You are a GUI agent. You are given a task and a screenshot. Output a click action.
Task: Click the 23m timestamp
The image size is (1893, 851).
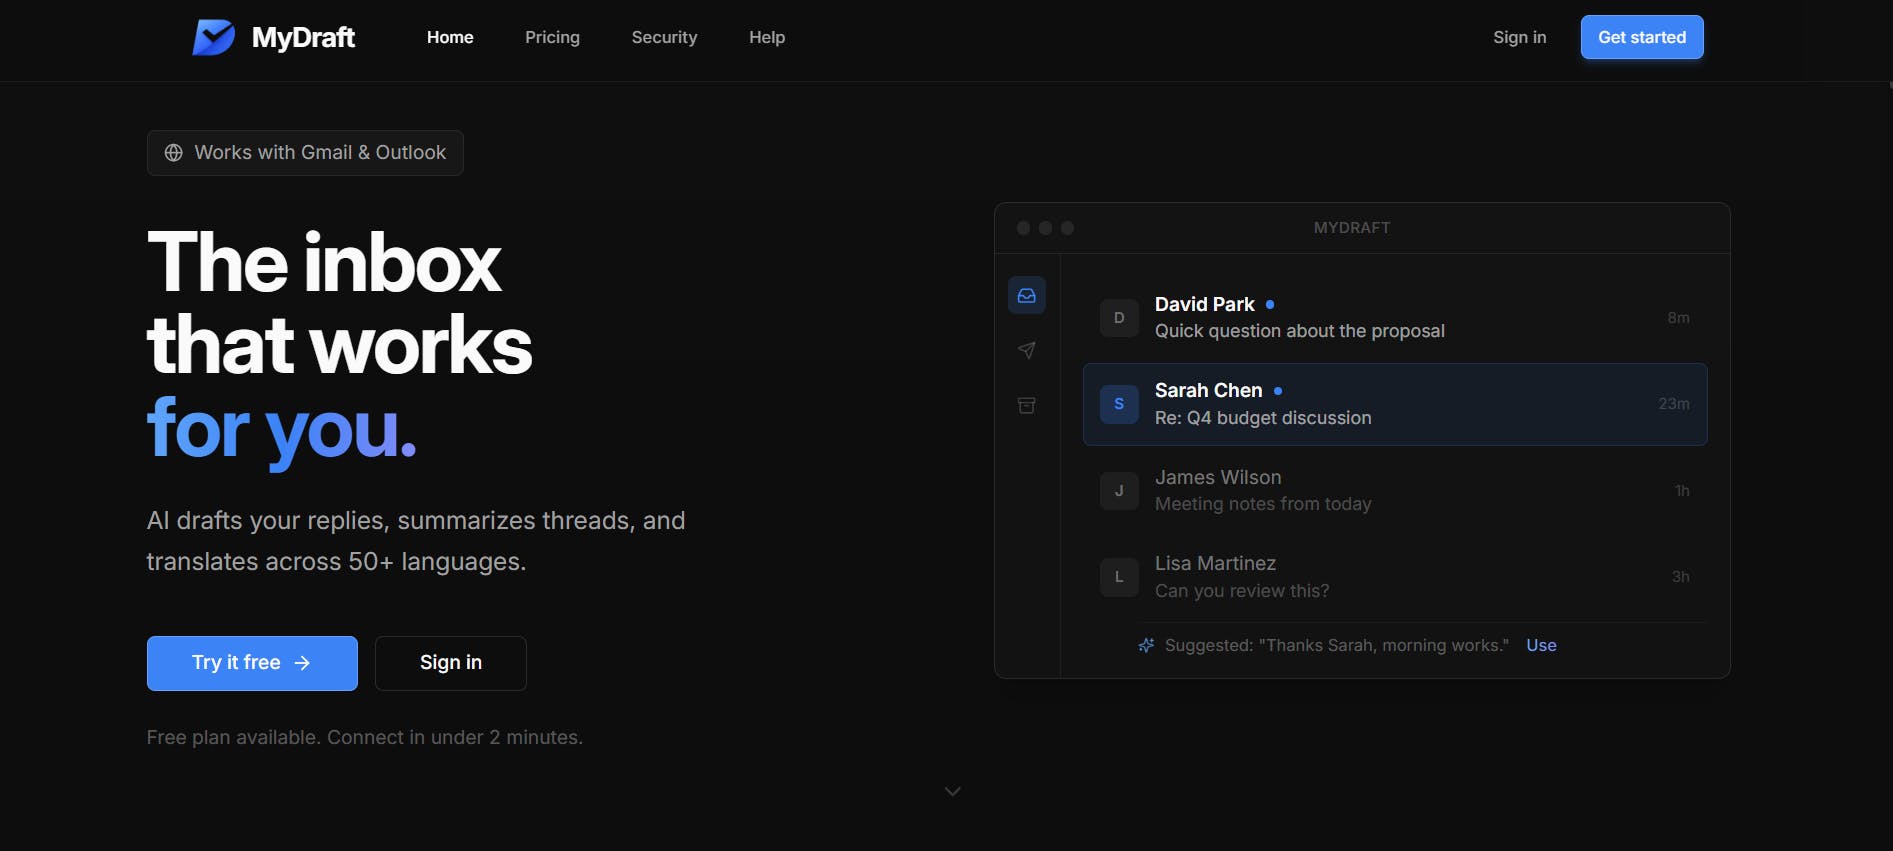coord(1674,404)
